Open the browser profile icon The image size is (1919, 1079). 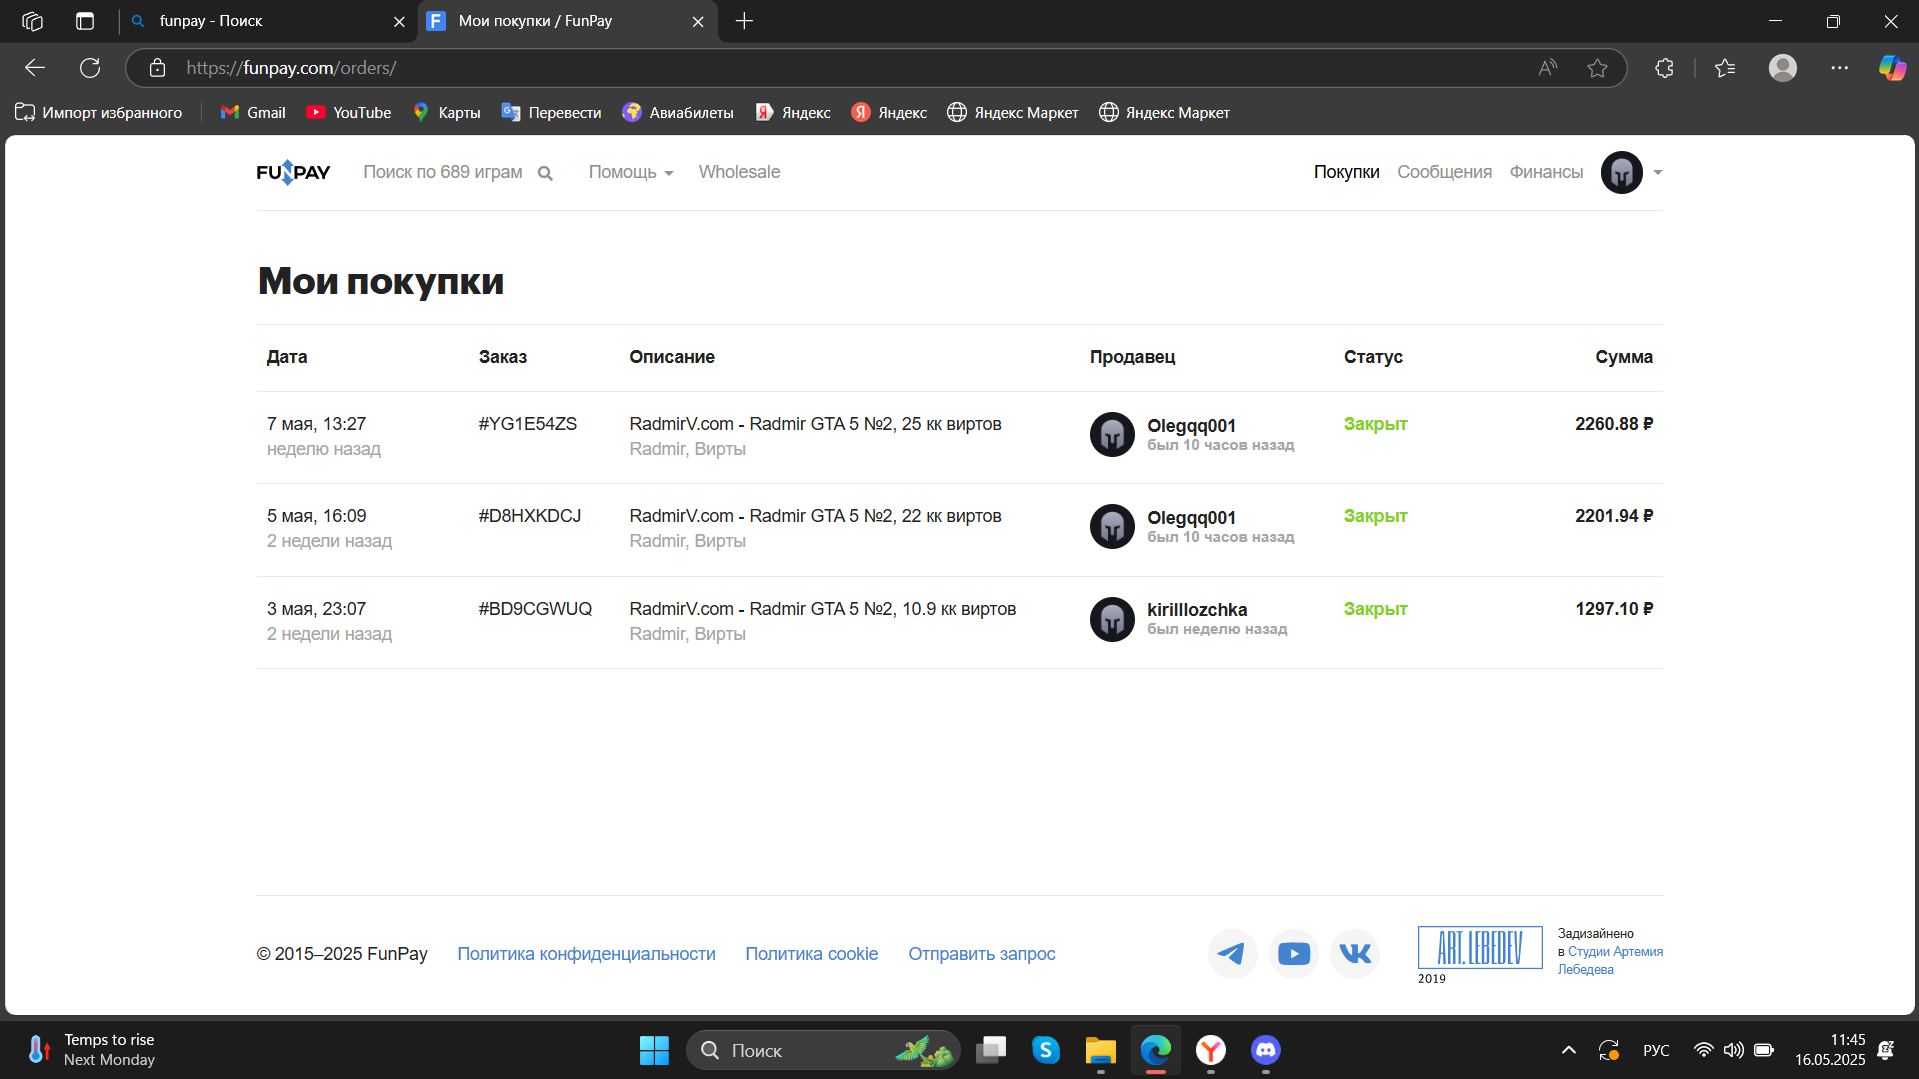[1782, 68]
